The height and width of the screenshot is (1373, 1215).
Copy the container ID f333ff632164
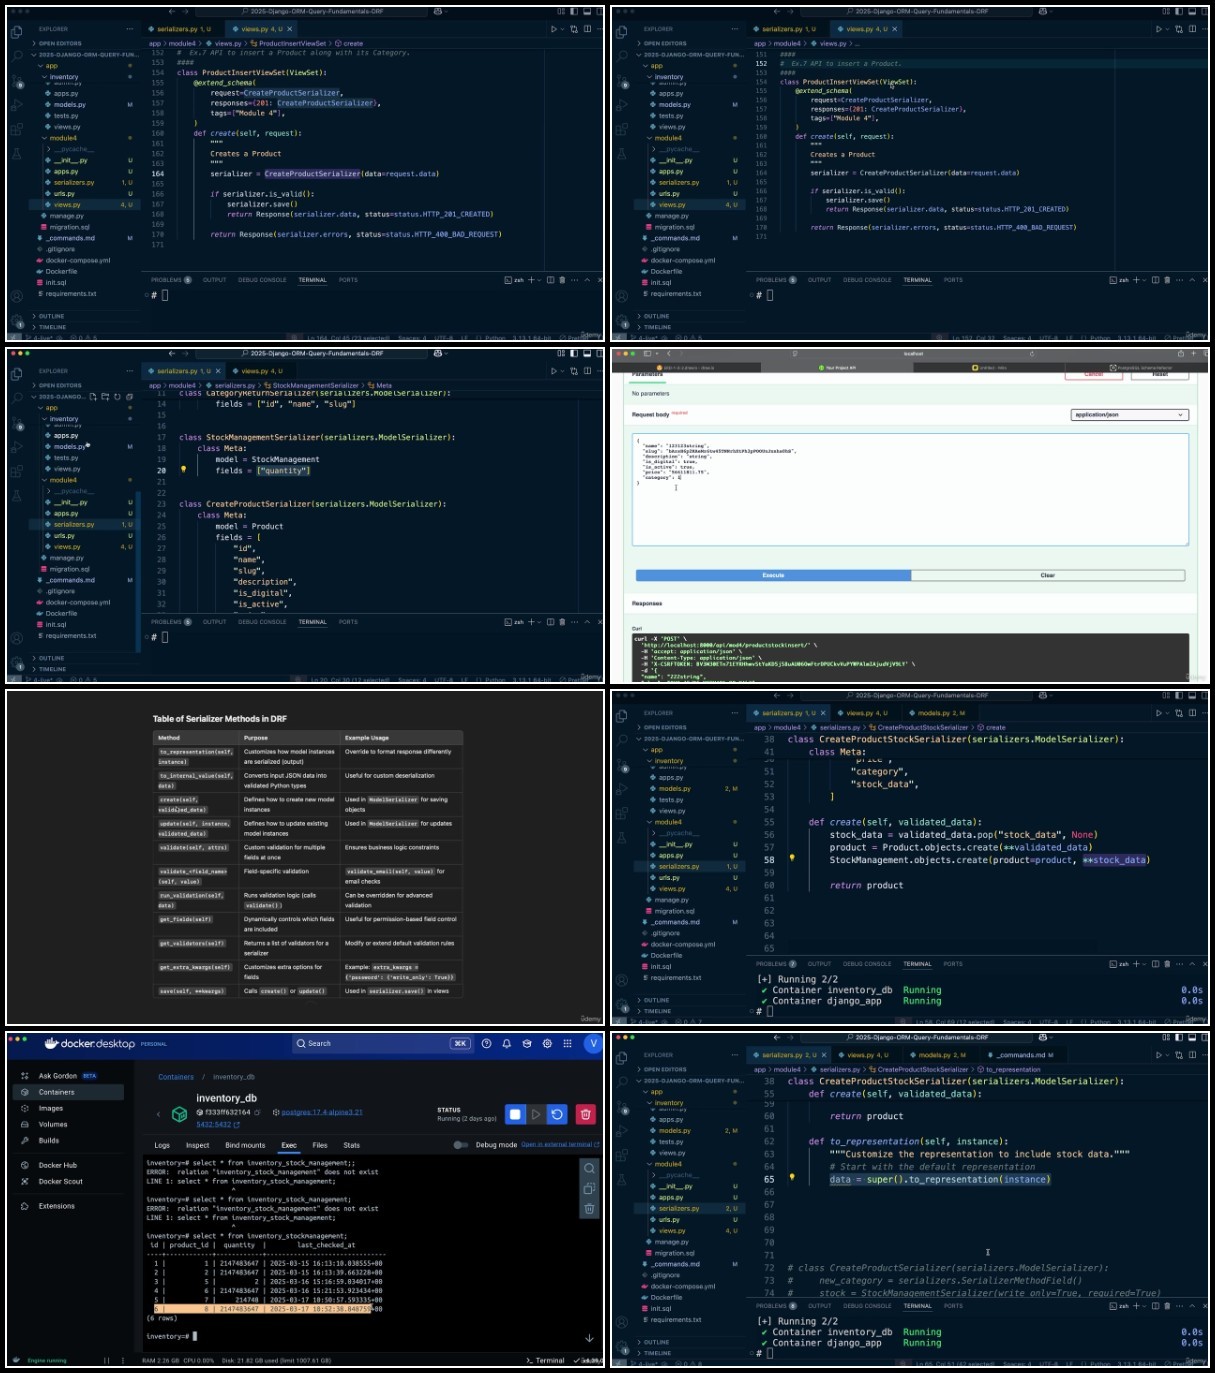[257, 1112]
